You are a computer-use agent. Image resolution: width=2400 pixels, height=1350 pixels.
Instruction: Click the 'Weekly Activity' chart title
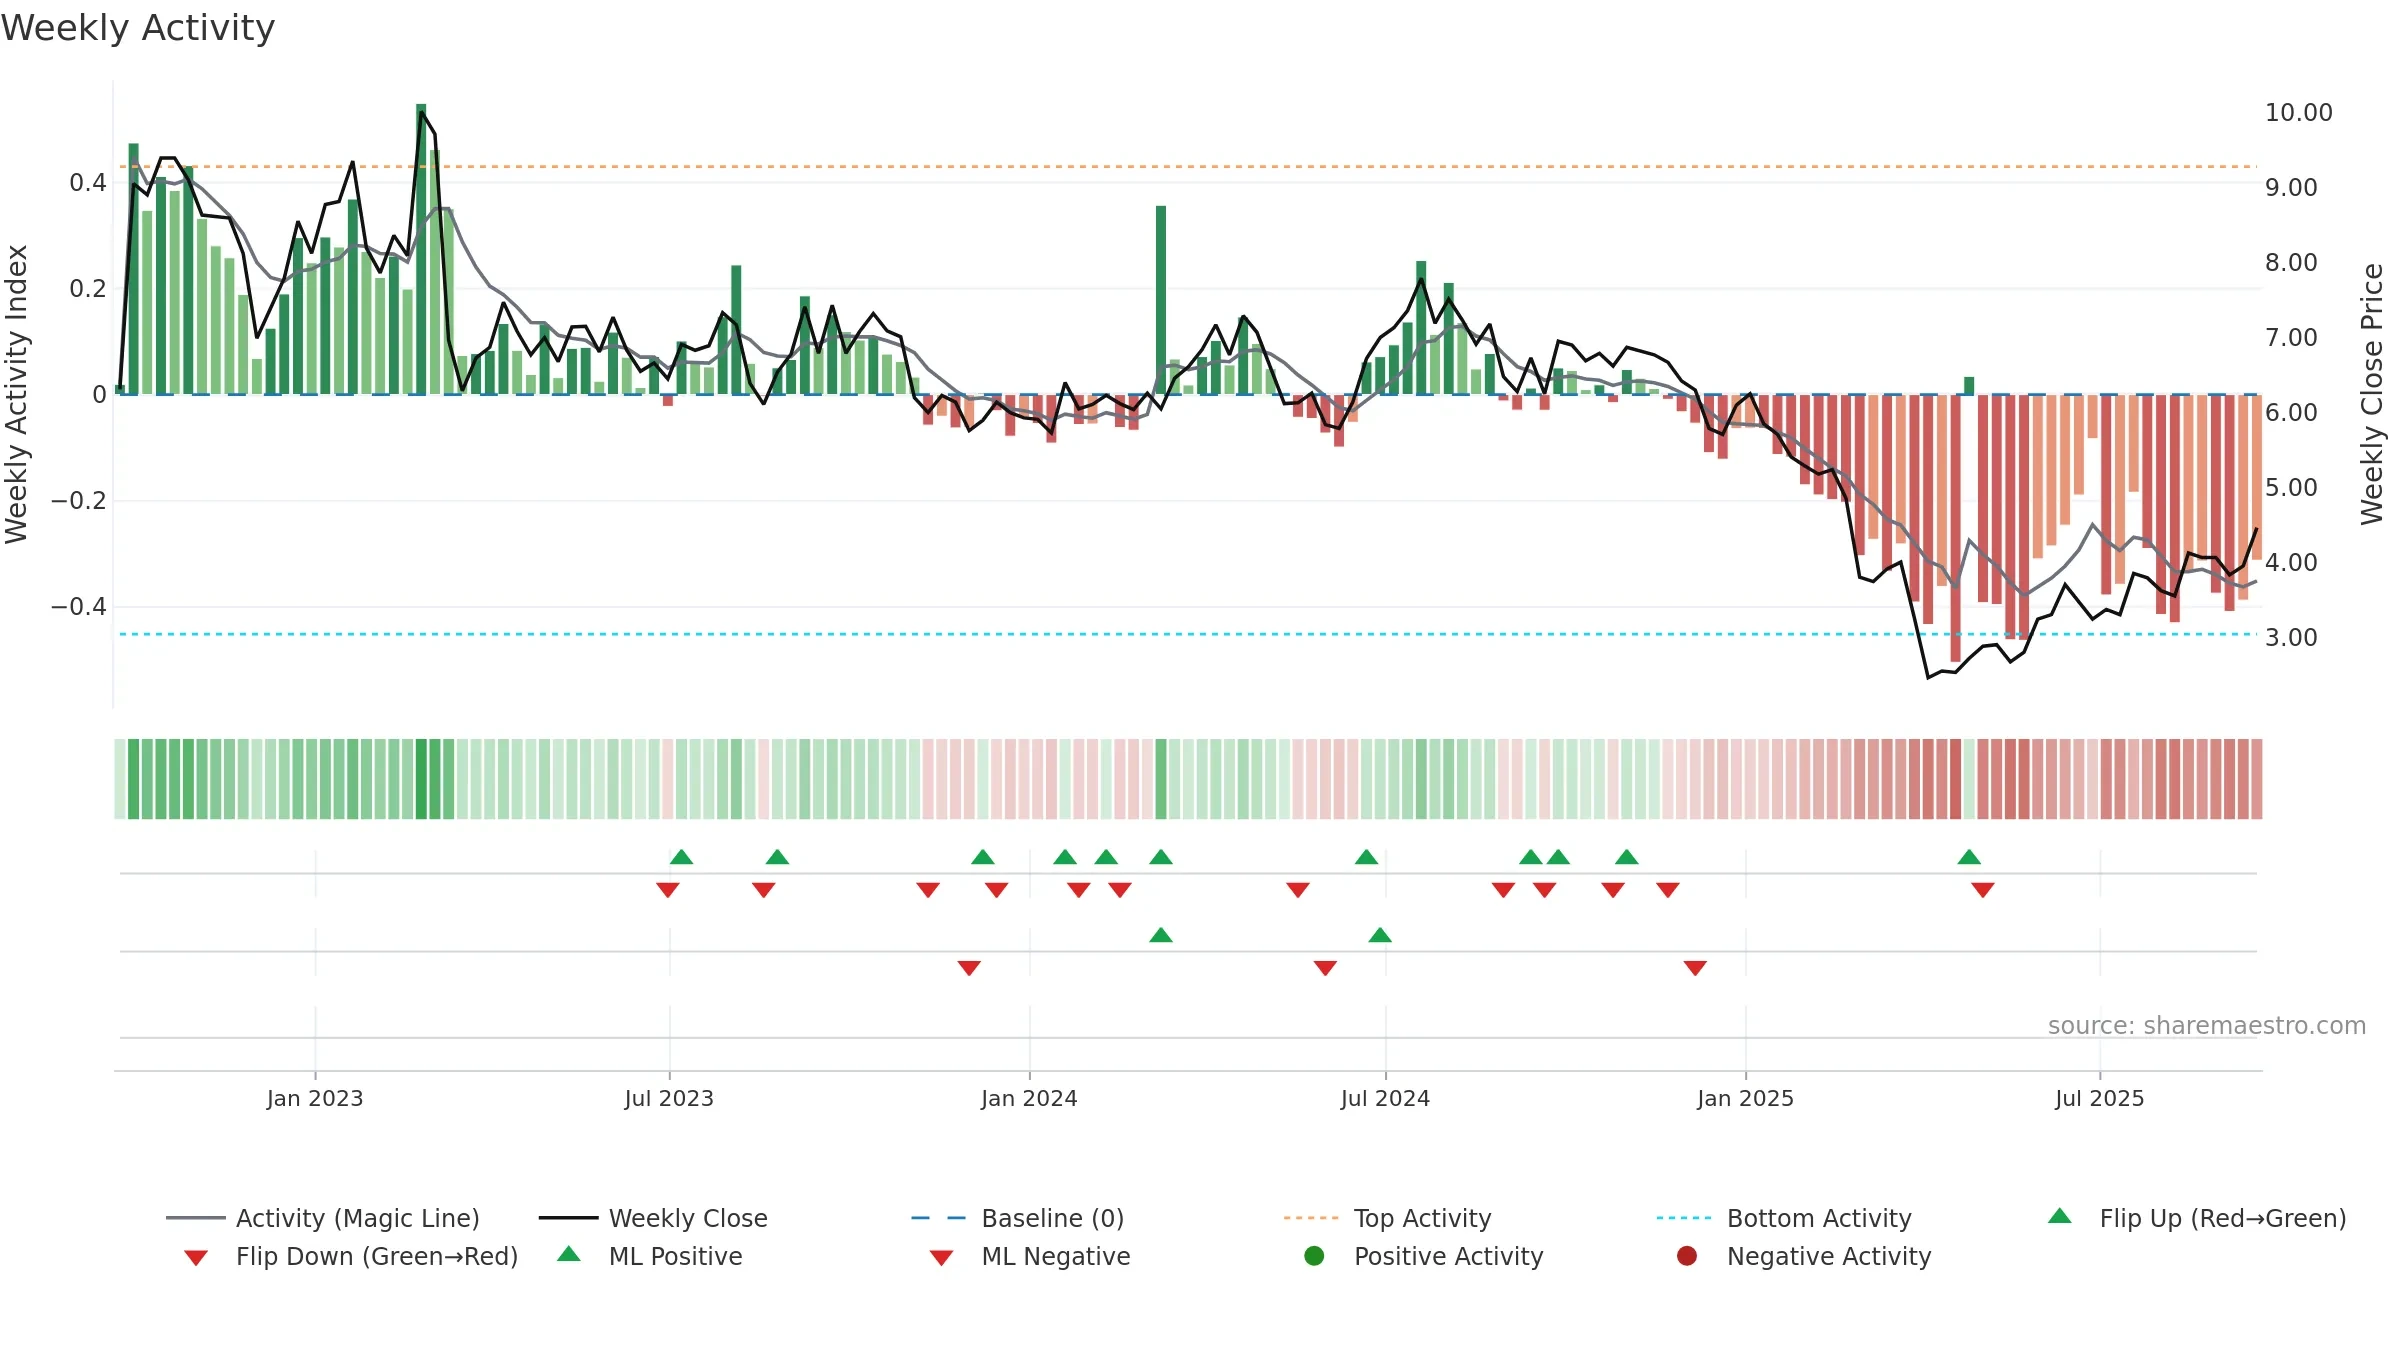tap(138, 28)
